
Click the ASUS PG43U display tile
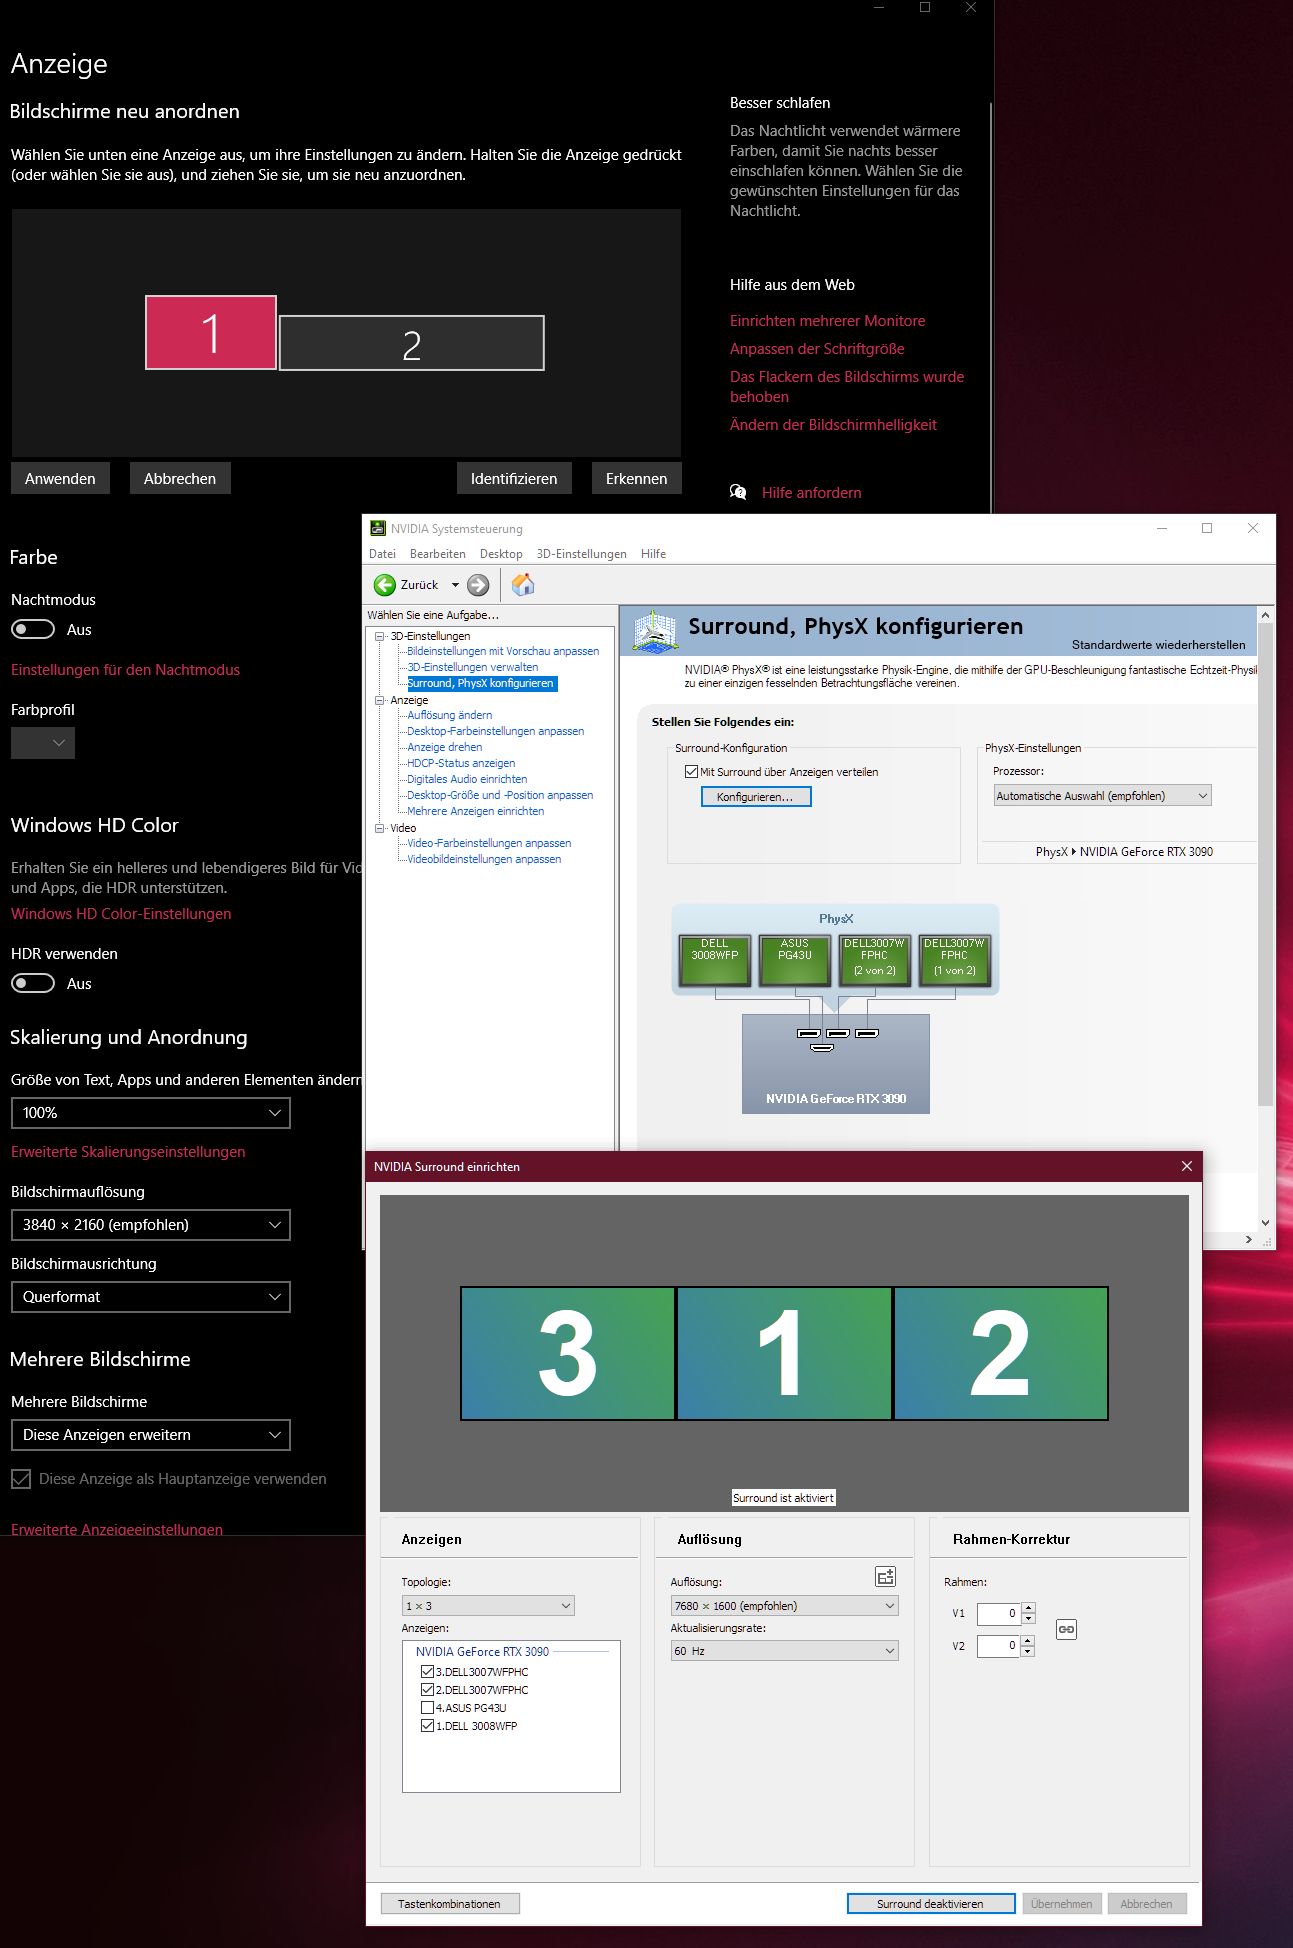(x=795, y=962)
